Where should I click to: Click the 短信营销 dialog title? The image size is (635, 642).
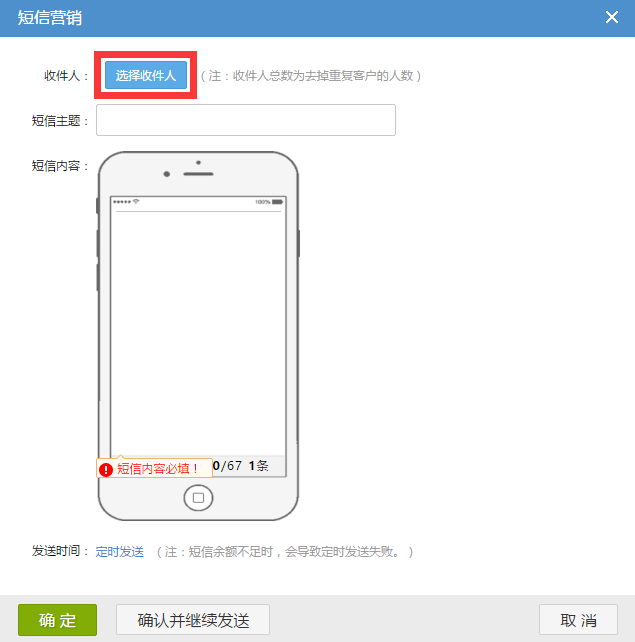(x=50, y=18)
